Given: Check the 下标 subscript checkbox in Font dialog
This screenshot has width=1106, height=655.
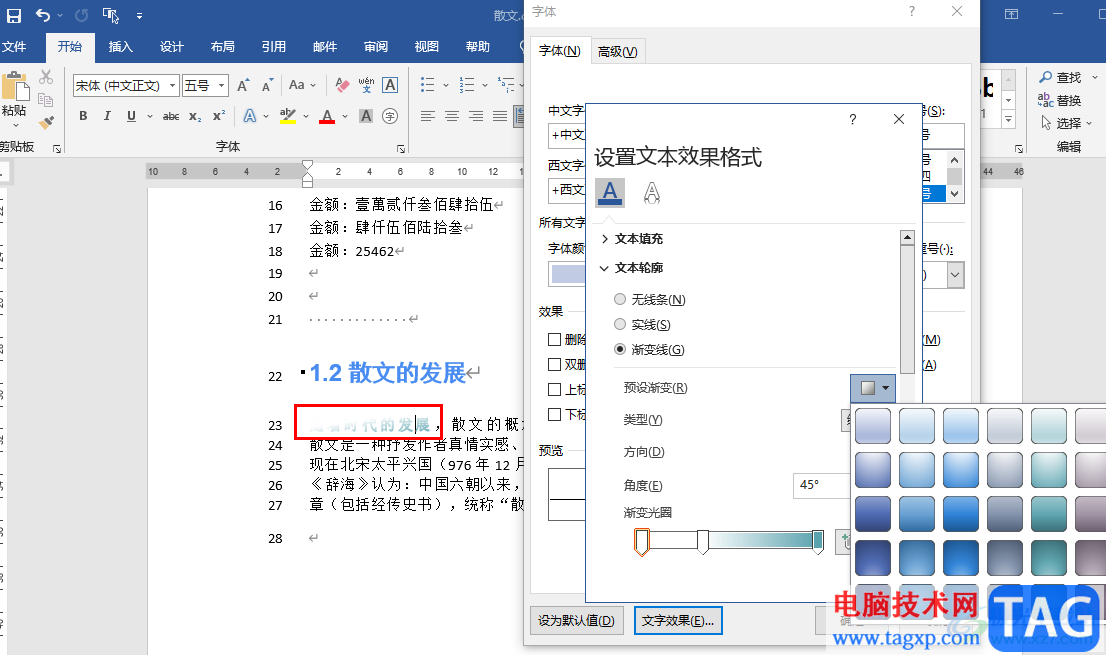Looking at the screenshot, I should 554,415.
